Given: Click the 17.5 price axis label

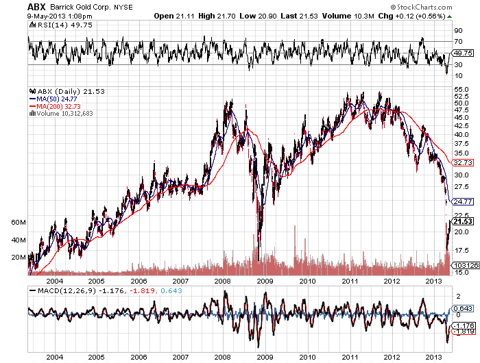Looking at the screenshot, I should pyautogui.click(x=461, y=250).
